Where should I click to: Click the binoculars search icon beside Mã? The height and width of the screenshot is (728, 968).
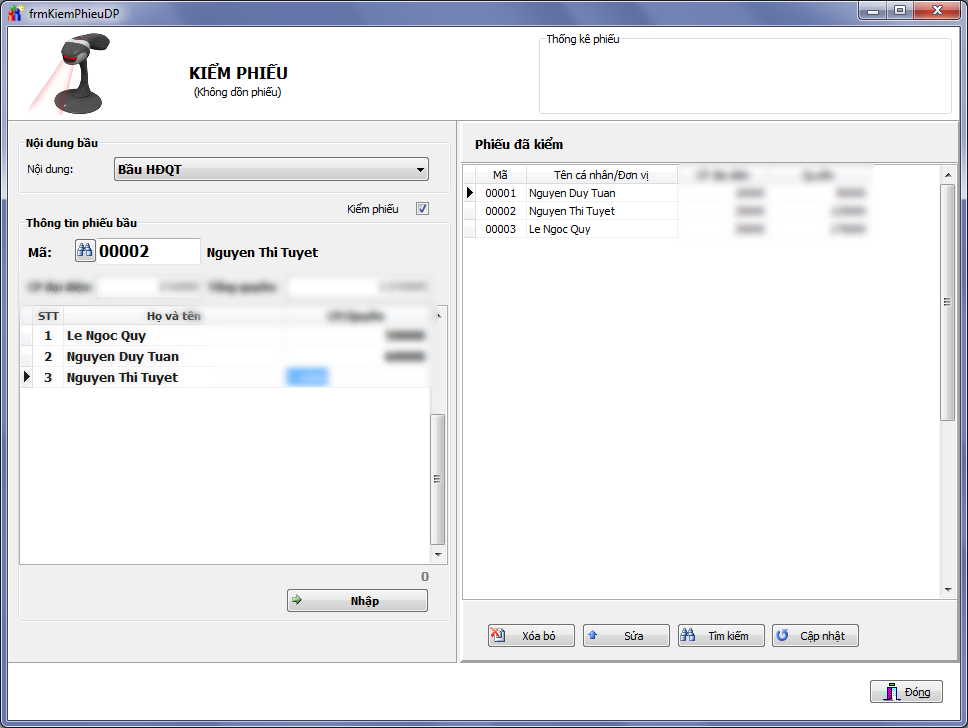click(x=85, y=252)
